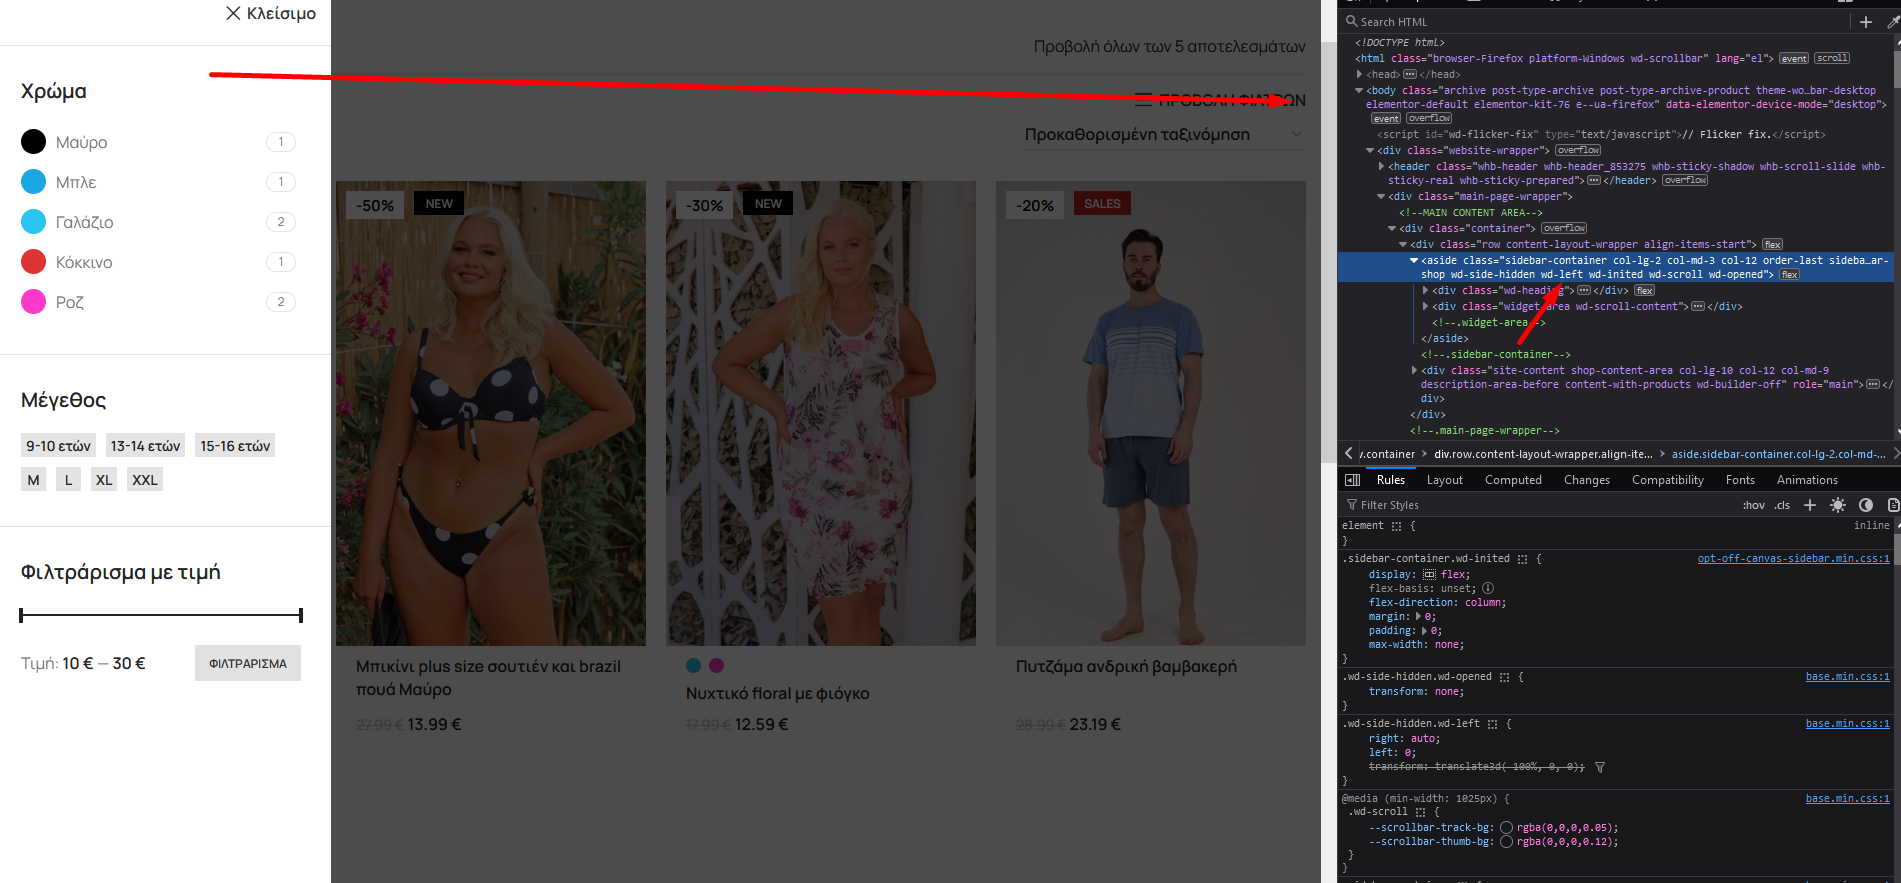Click flex badge on selected aside element
Viewport: 1901px width, 883px height.
(x=1790, y=274)
